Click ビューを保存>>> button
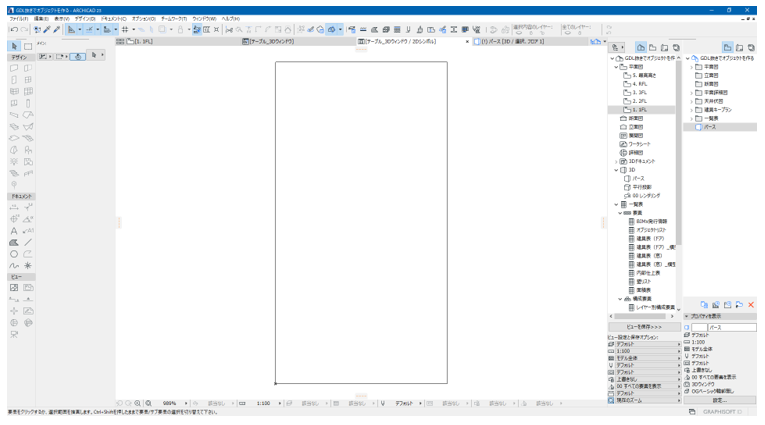This screenshot has height=425, width=765. click(x=644, y=327)
